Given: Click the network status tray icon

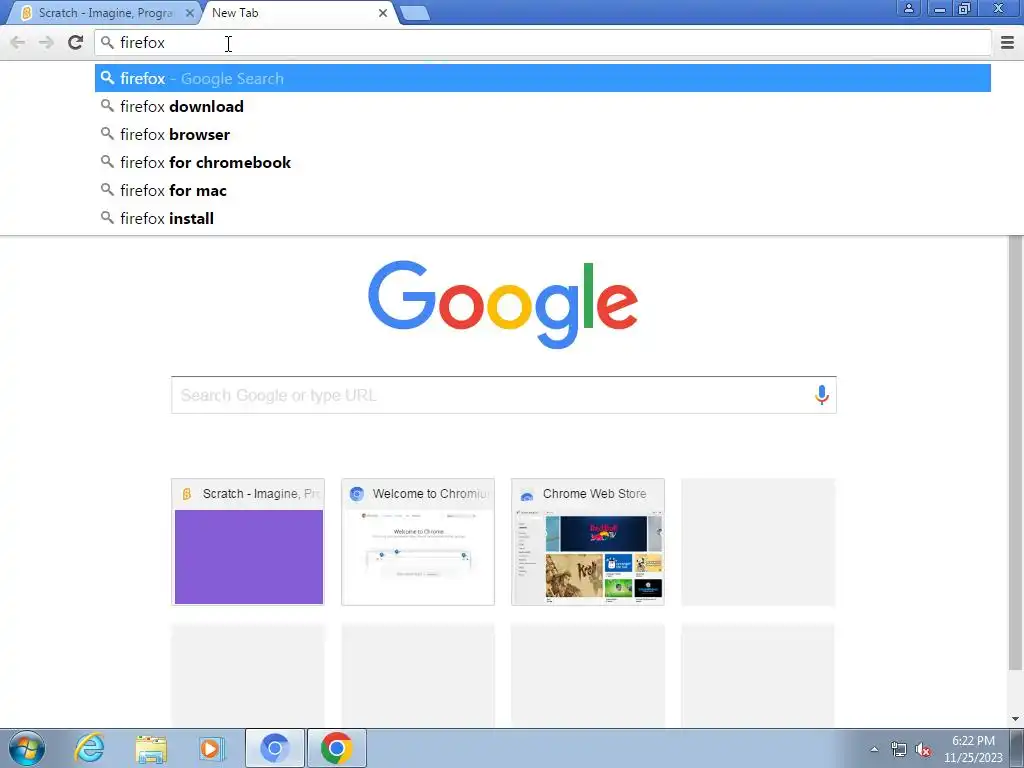Looking at the screenshot, I should click(899, 749).
